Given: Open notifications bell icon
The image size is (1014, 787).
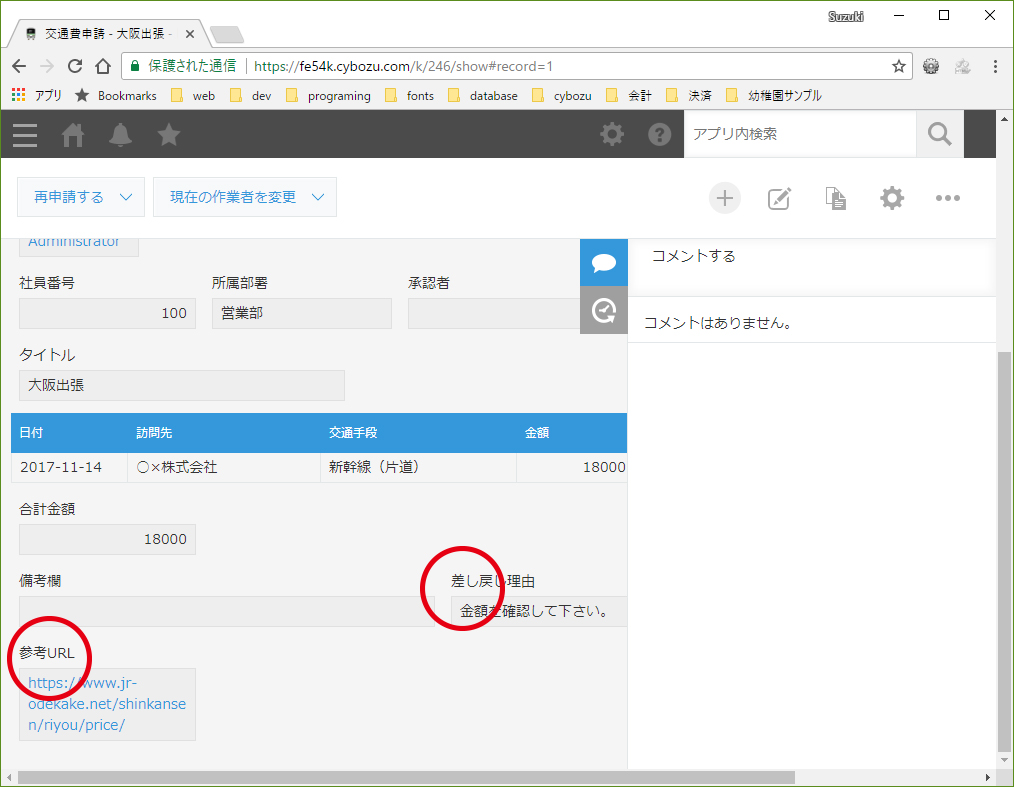Looking at the screenshot, I should pos(120,135).
